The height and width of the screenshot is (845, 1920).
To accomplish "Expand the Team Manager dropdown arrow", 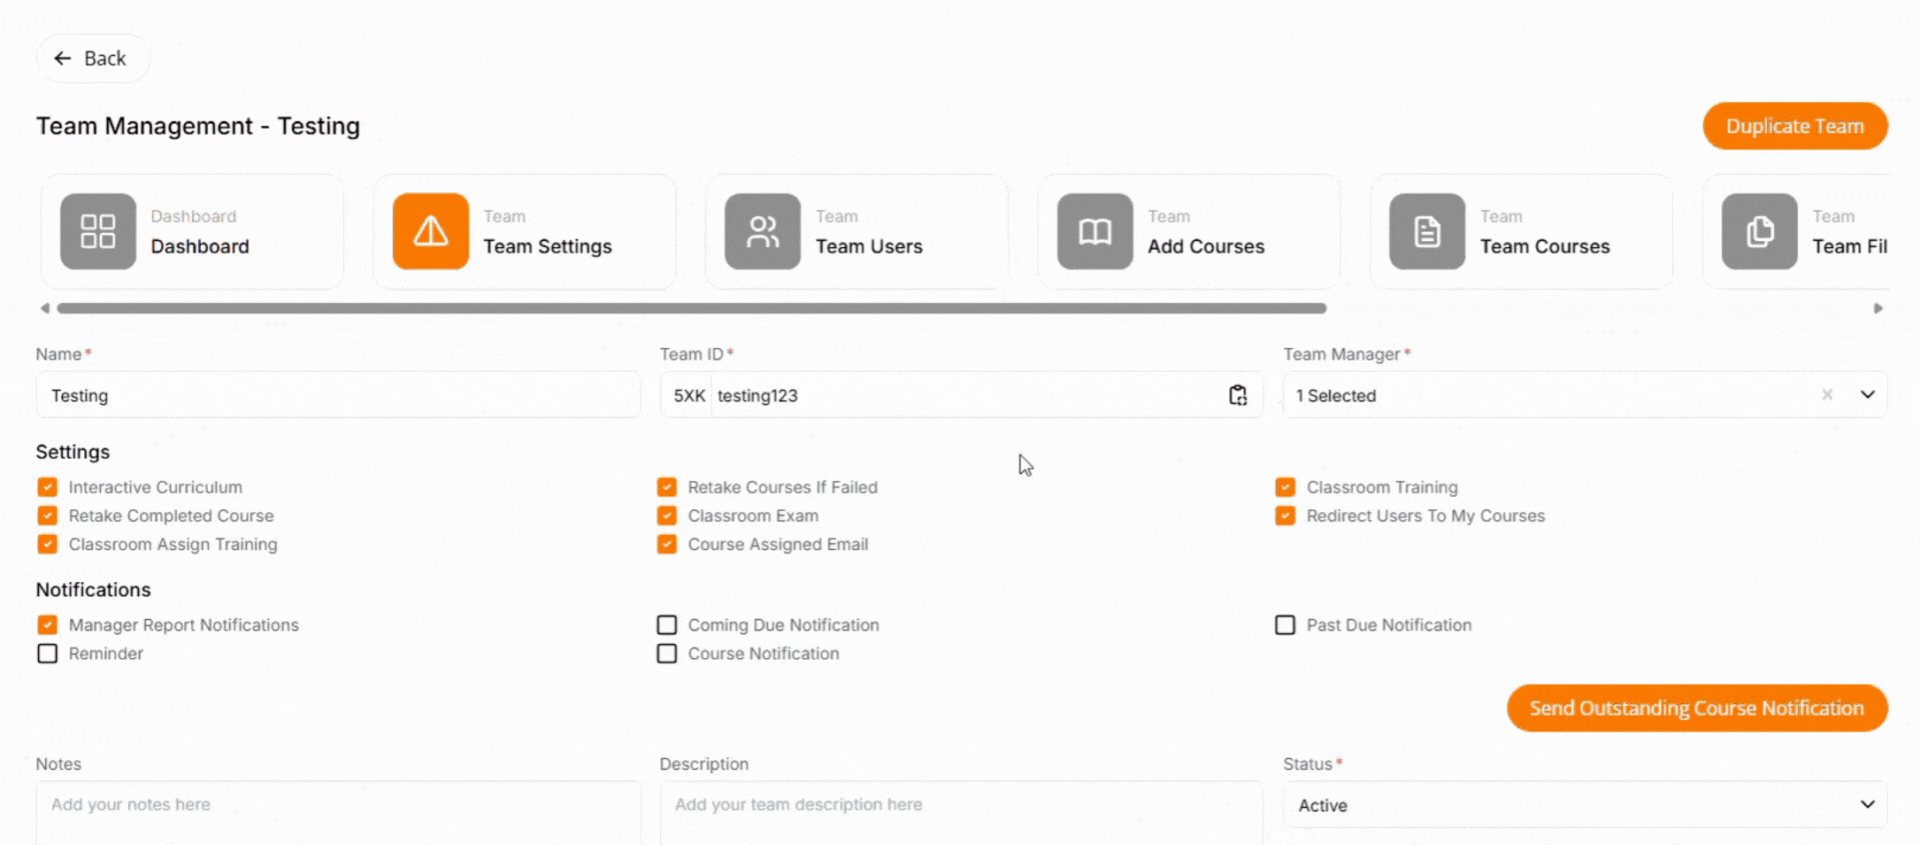I will (1867, 395).
